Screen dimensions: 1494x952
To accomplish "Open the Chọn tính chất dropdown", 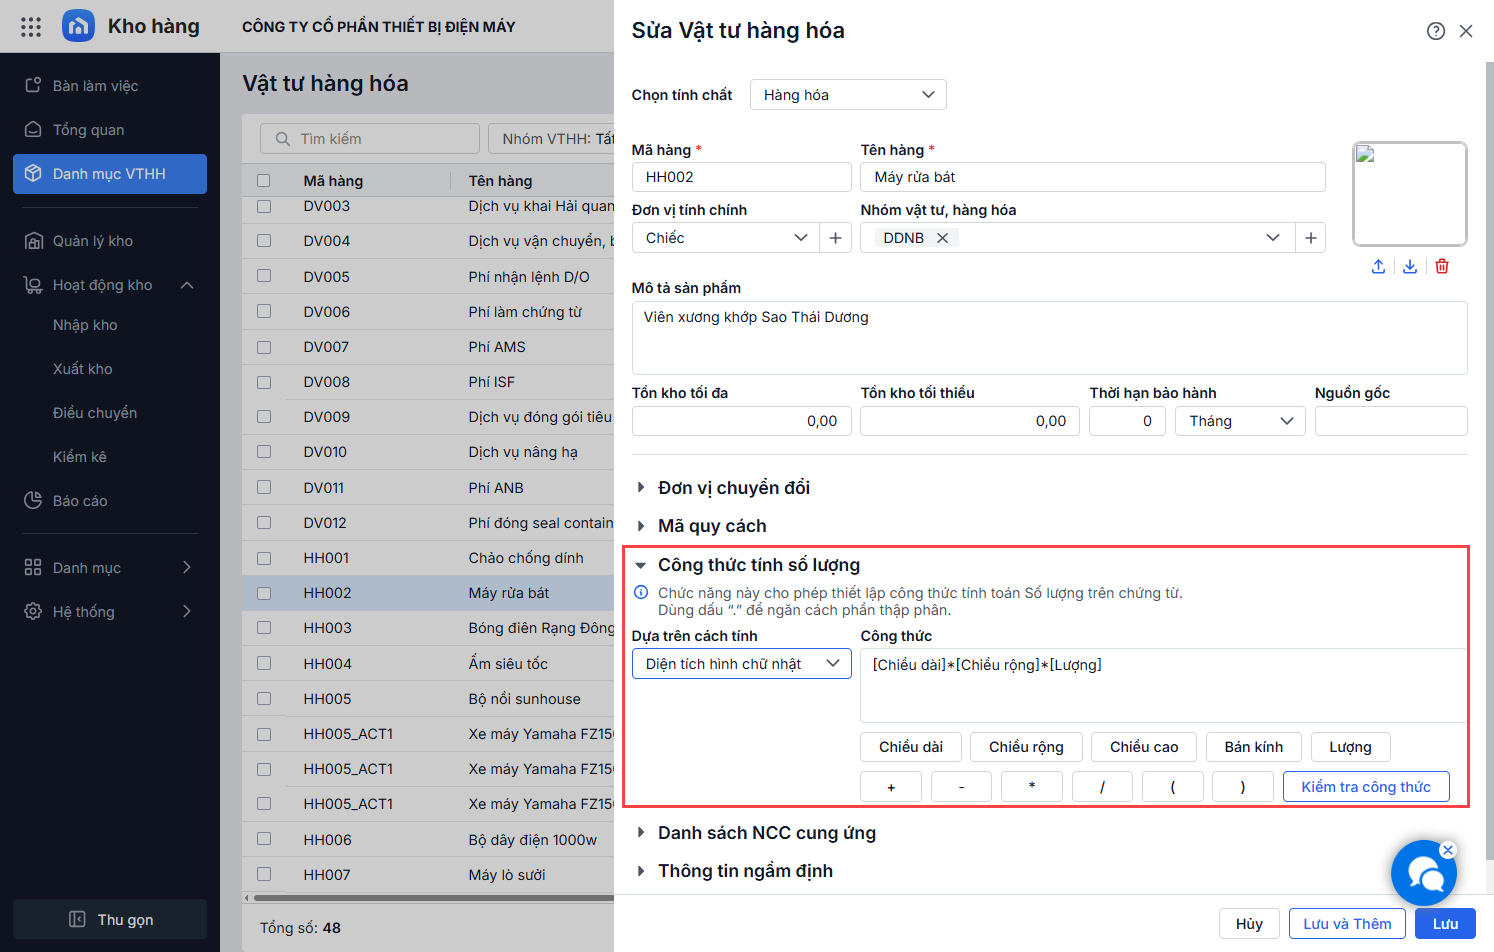I will 848,95.
